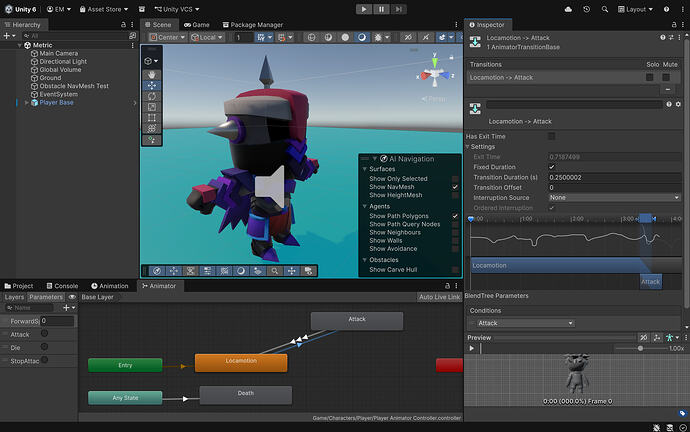Click the Play button
This screenshot has height=432, width=690.
pos(364,9)
